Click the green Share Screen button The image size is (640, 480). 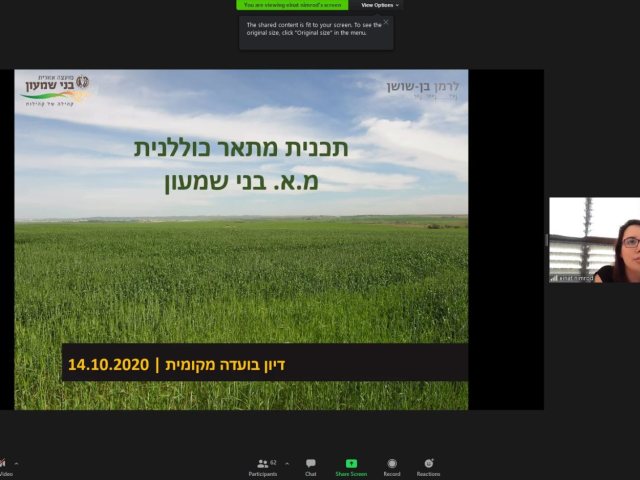[x=351, y=468]
